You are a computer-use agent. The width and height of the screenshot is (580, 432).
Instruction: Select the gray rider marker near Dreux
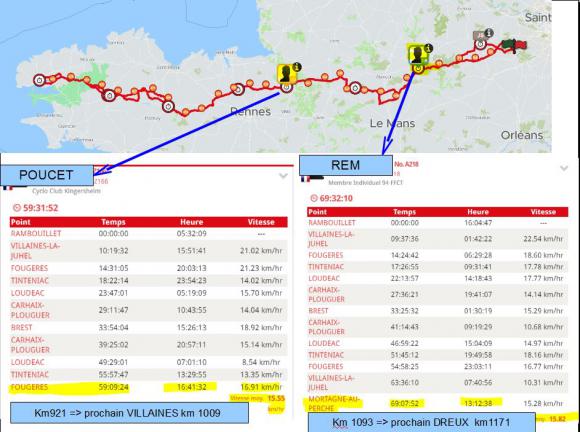(480, 36)
